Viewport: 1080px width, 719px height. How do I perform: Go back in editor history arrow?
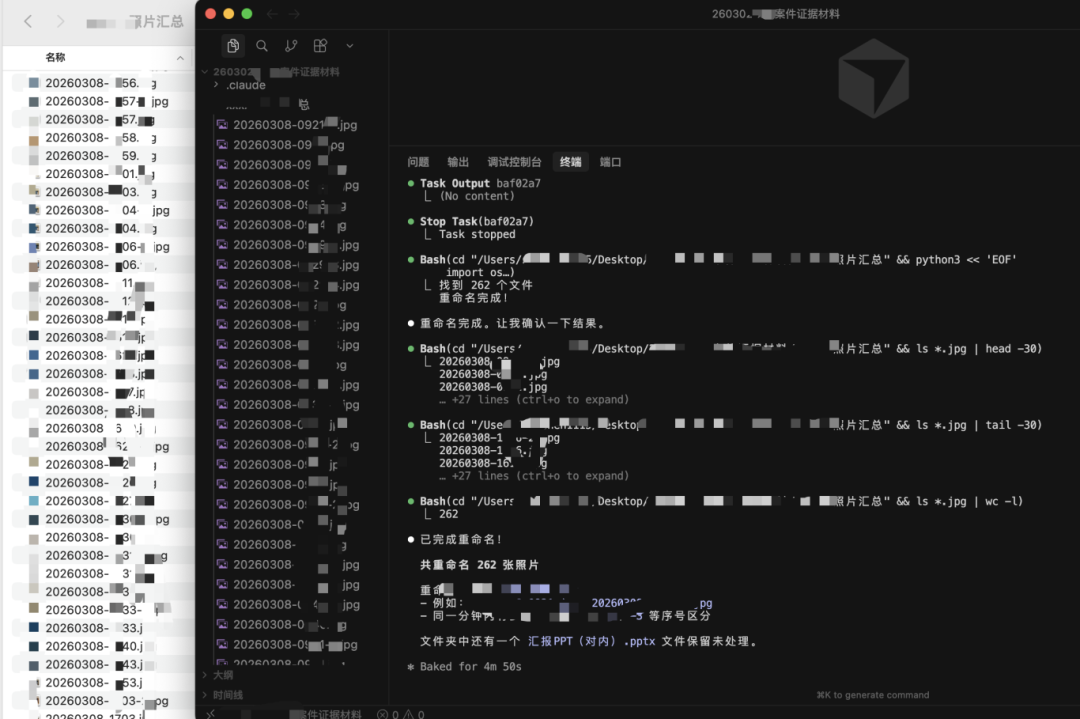[272, 14]
